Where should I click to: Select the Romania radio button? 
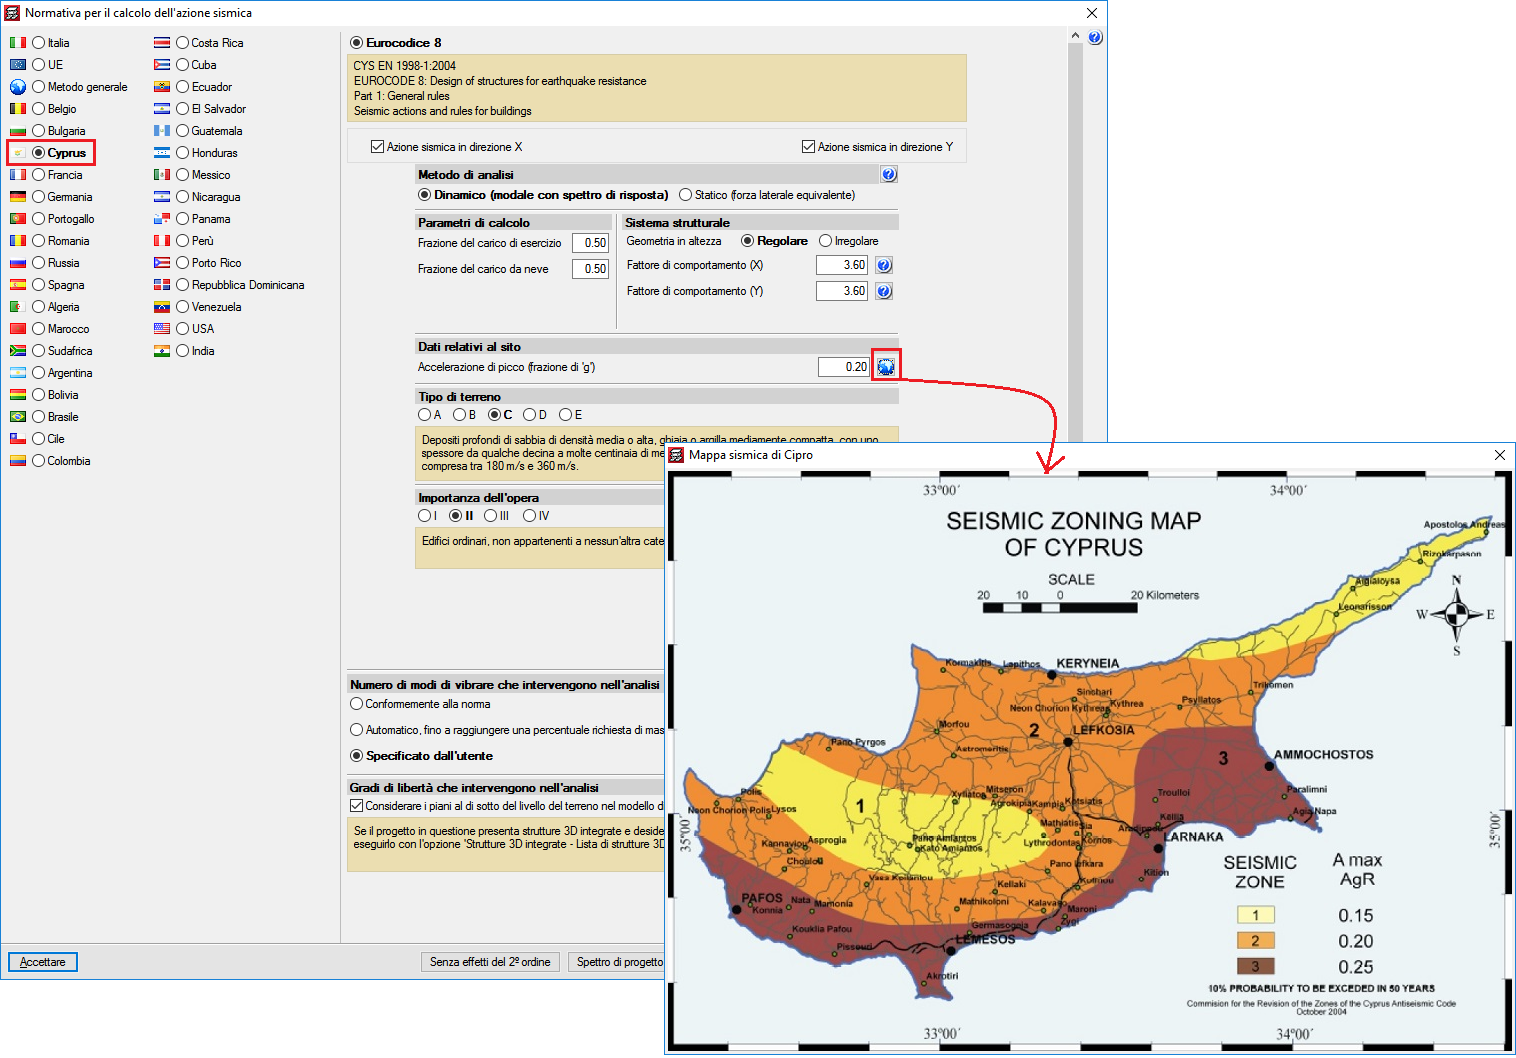tap(39, 241)
